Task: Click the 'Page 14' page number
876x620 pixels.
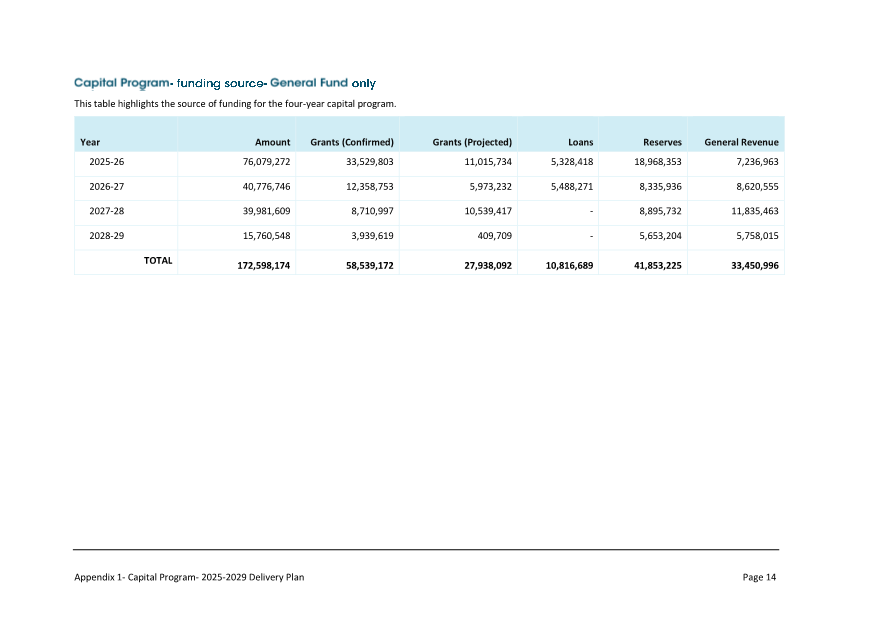Action: pos(759,577)
